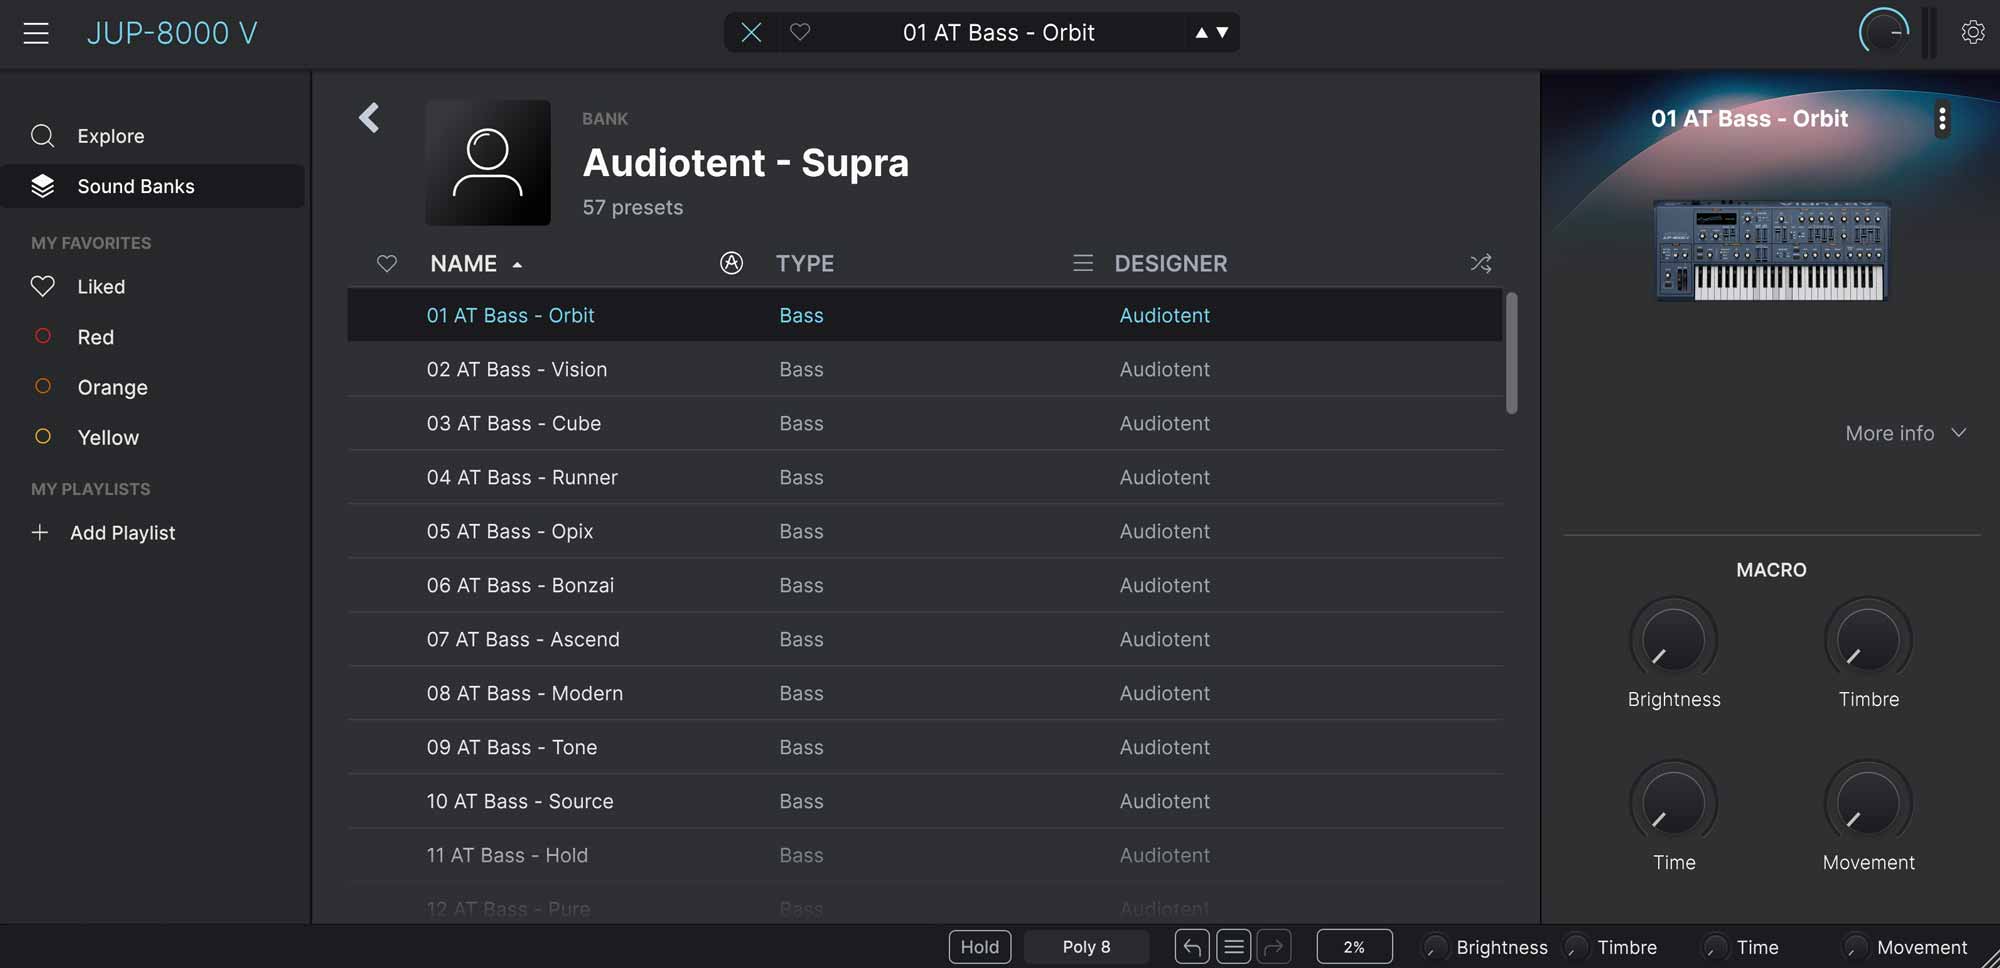The image size is (2000, 968).
Task: Select preset 04 AT Bass - Runner
Action: coord(925,477)
